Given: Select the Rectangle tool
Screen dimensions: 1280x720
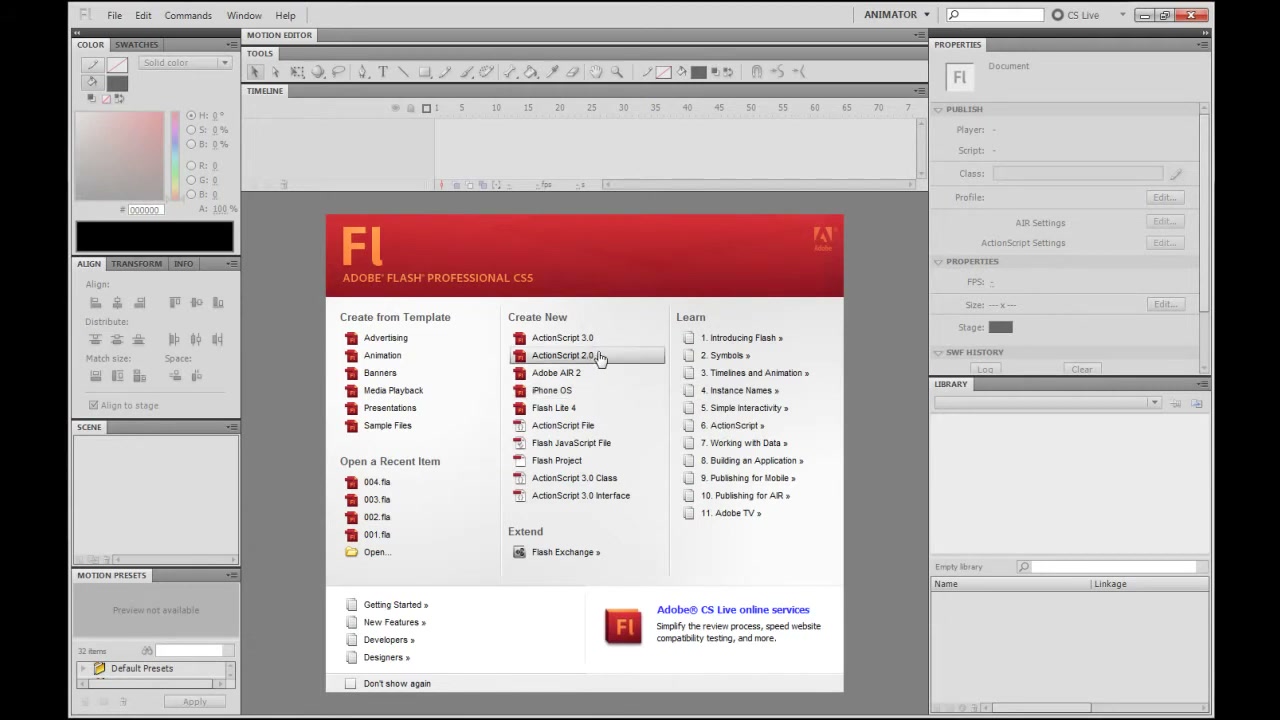Looking at the screenshot, I should pos(425,72).
